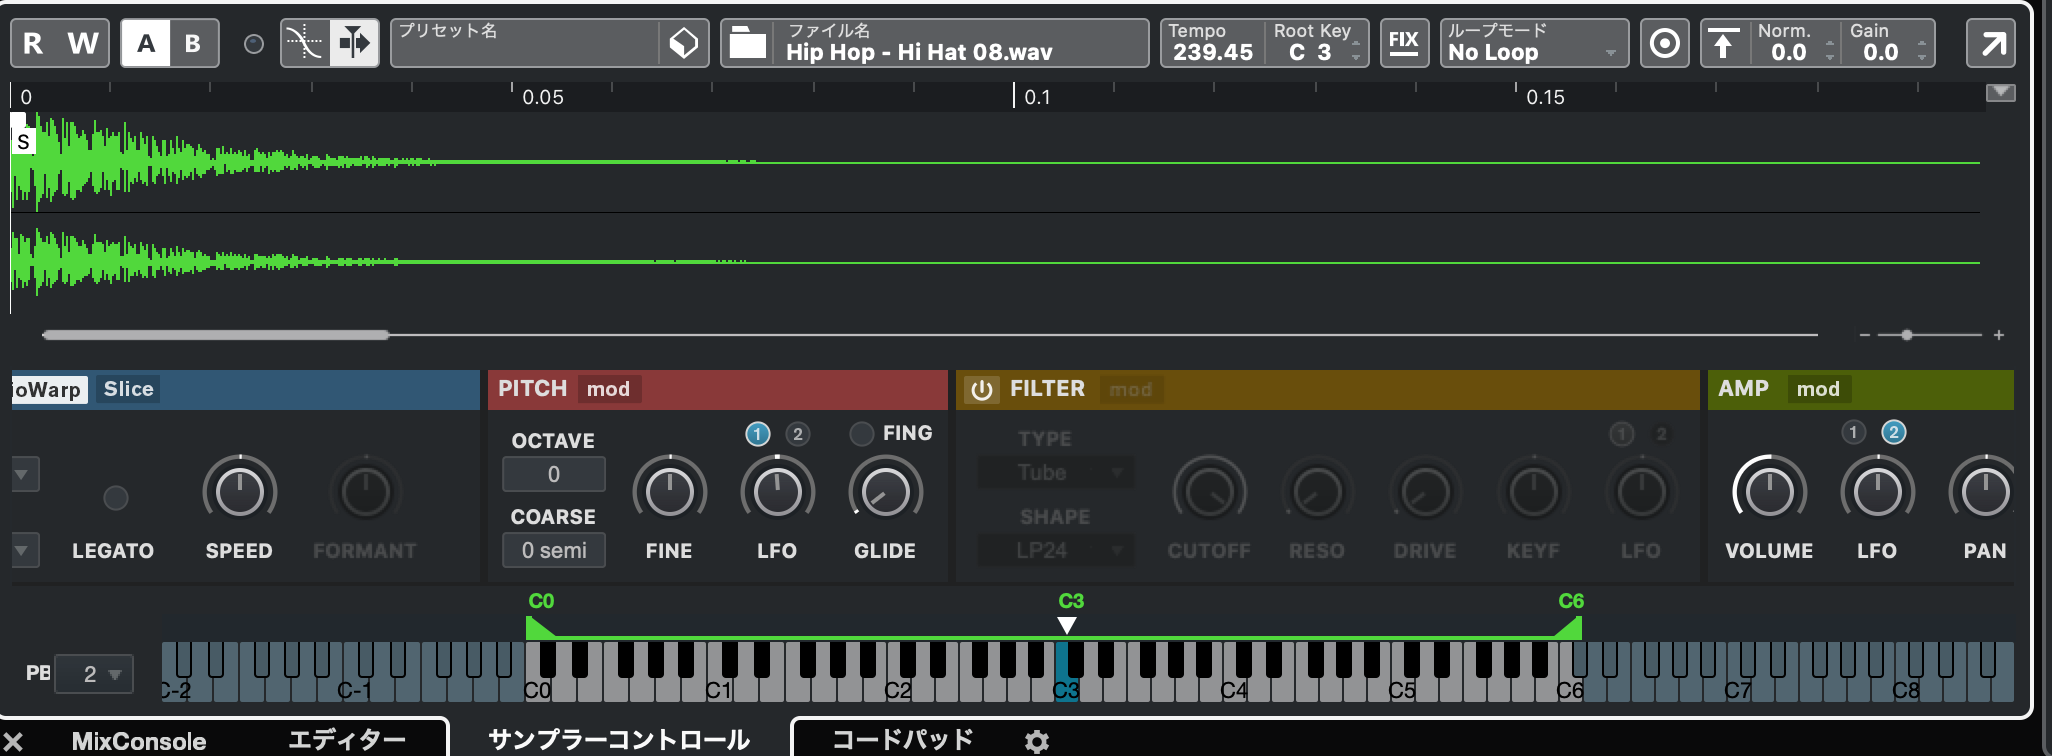Open the filter SHAPE dropdown showing LP24
Image resolution: width=2052 pixels, height=756 pixels.
click(1056, 549)
